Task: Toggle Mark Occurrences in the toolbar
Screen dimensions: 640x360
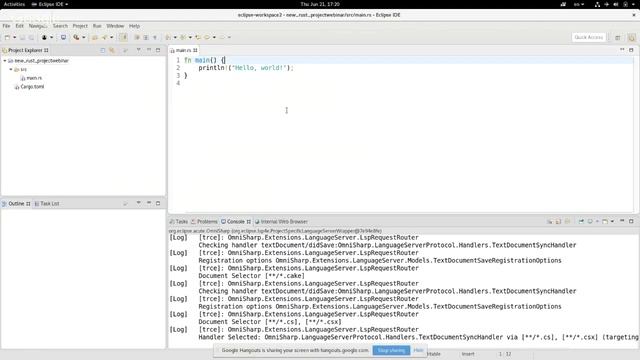Action: pos(124,37)
